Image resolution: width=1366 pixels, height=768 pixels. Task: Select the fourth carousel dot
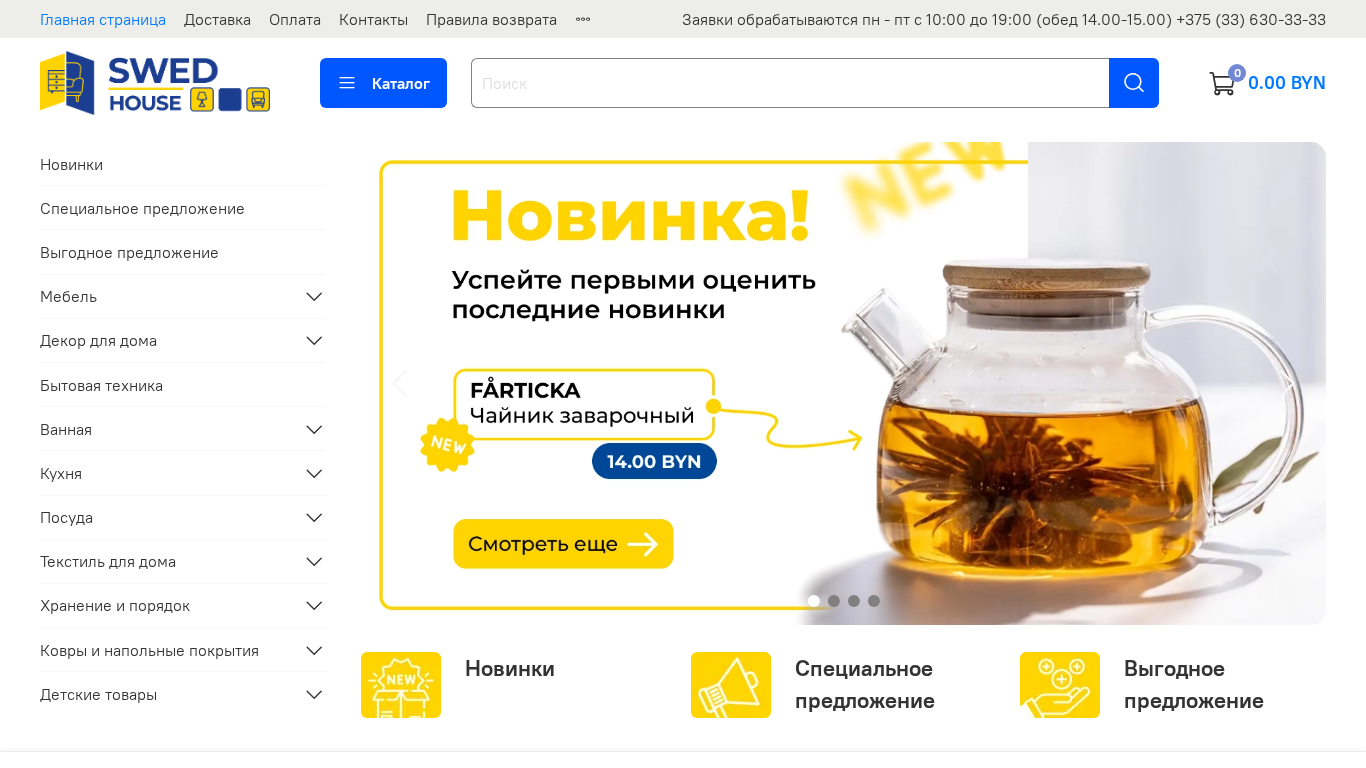coord(874,601)
